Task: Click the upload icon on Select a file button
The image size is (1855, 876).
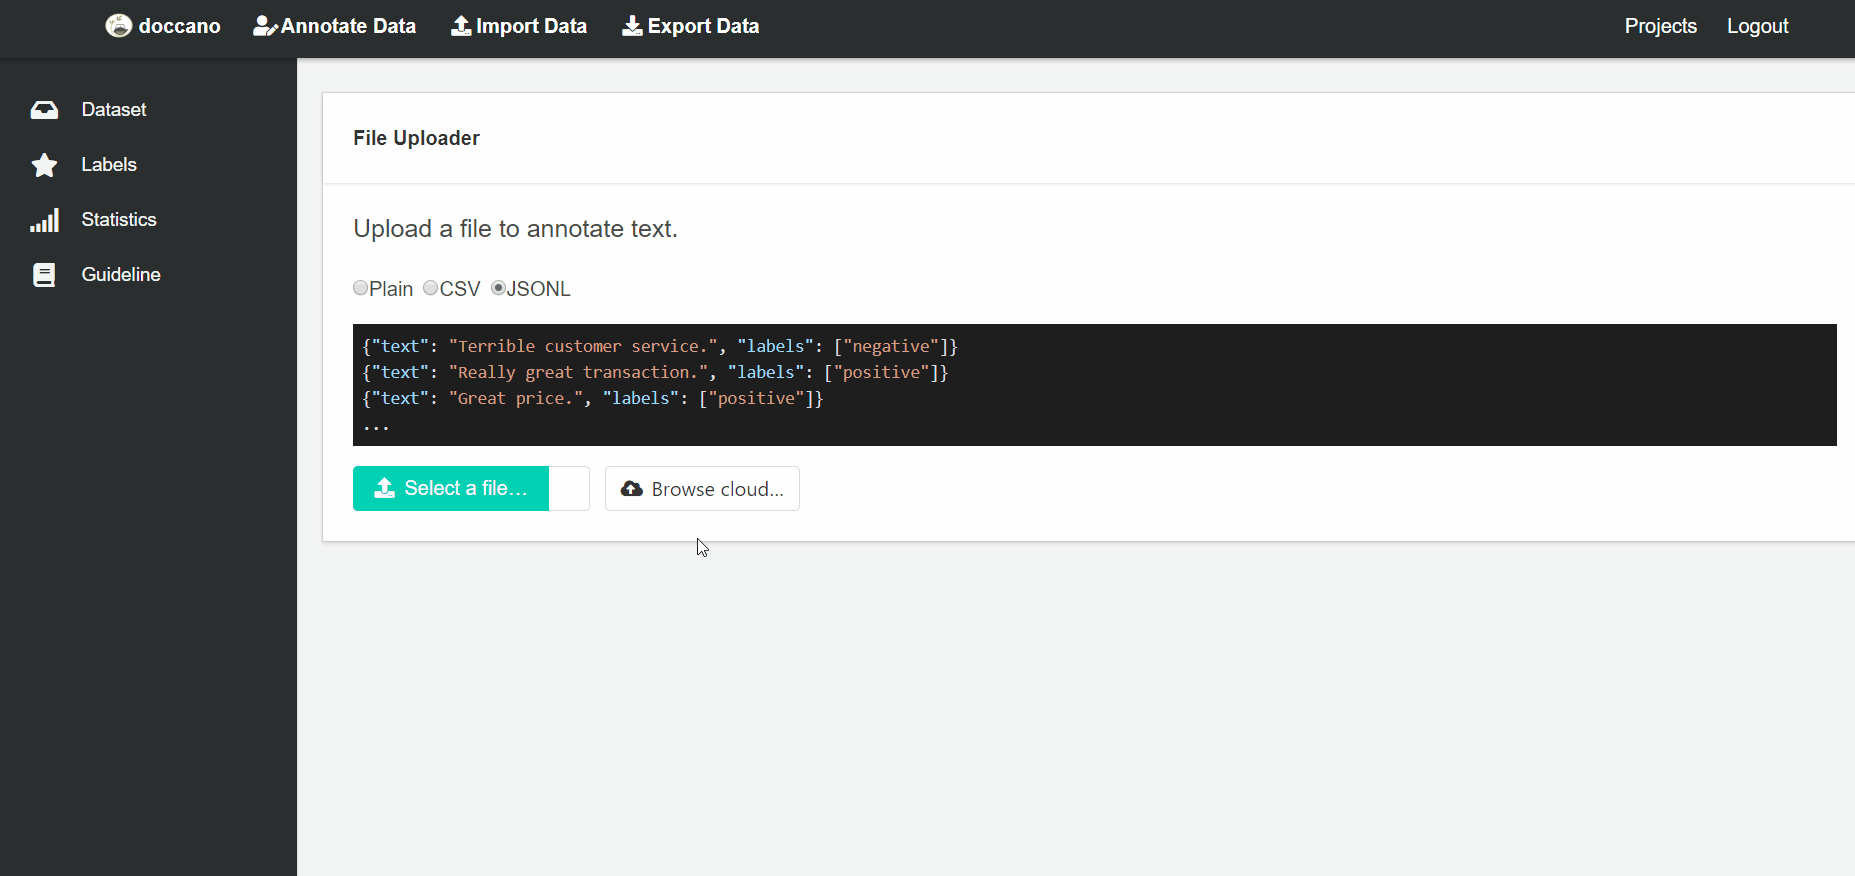Action: (x=384, y=488)
